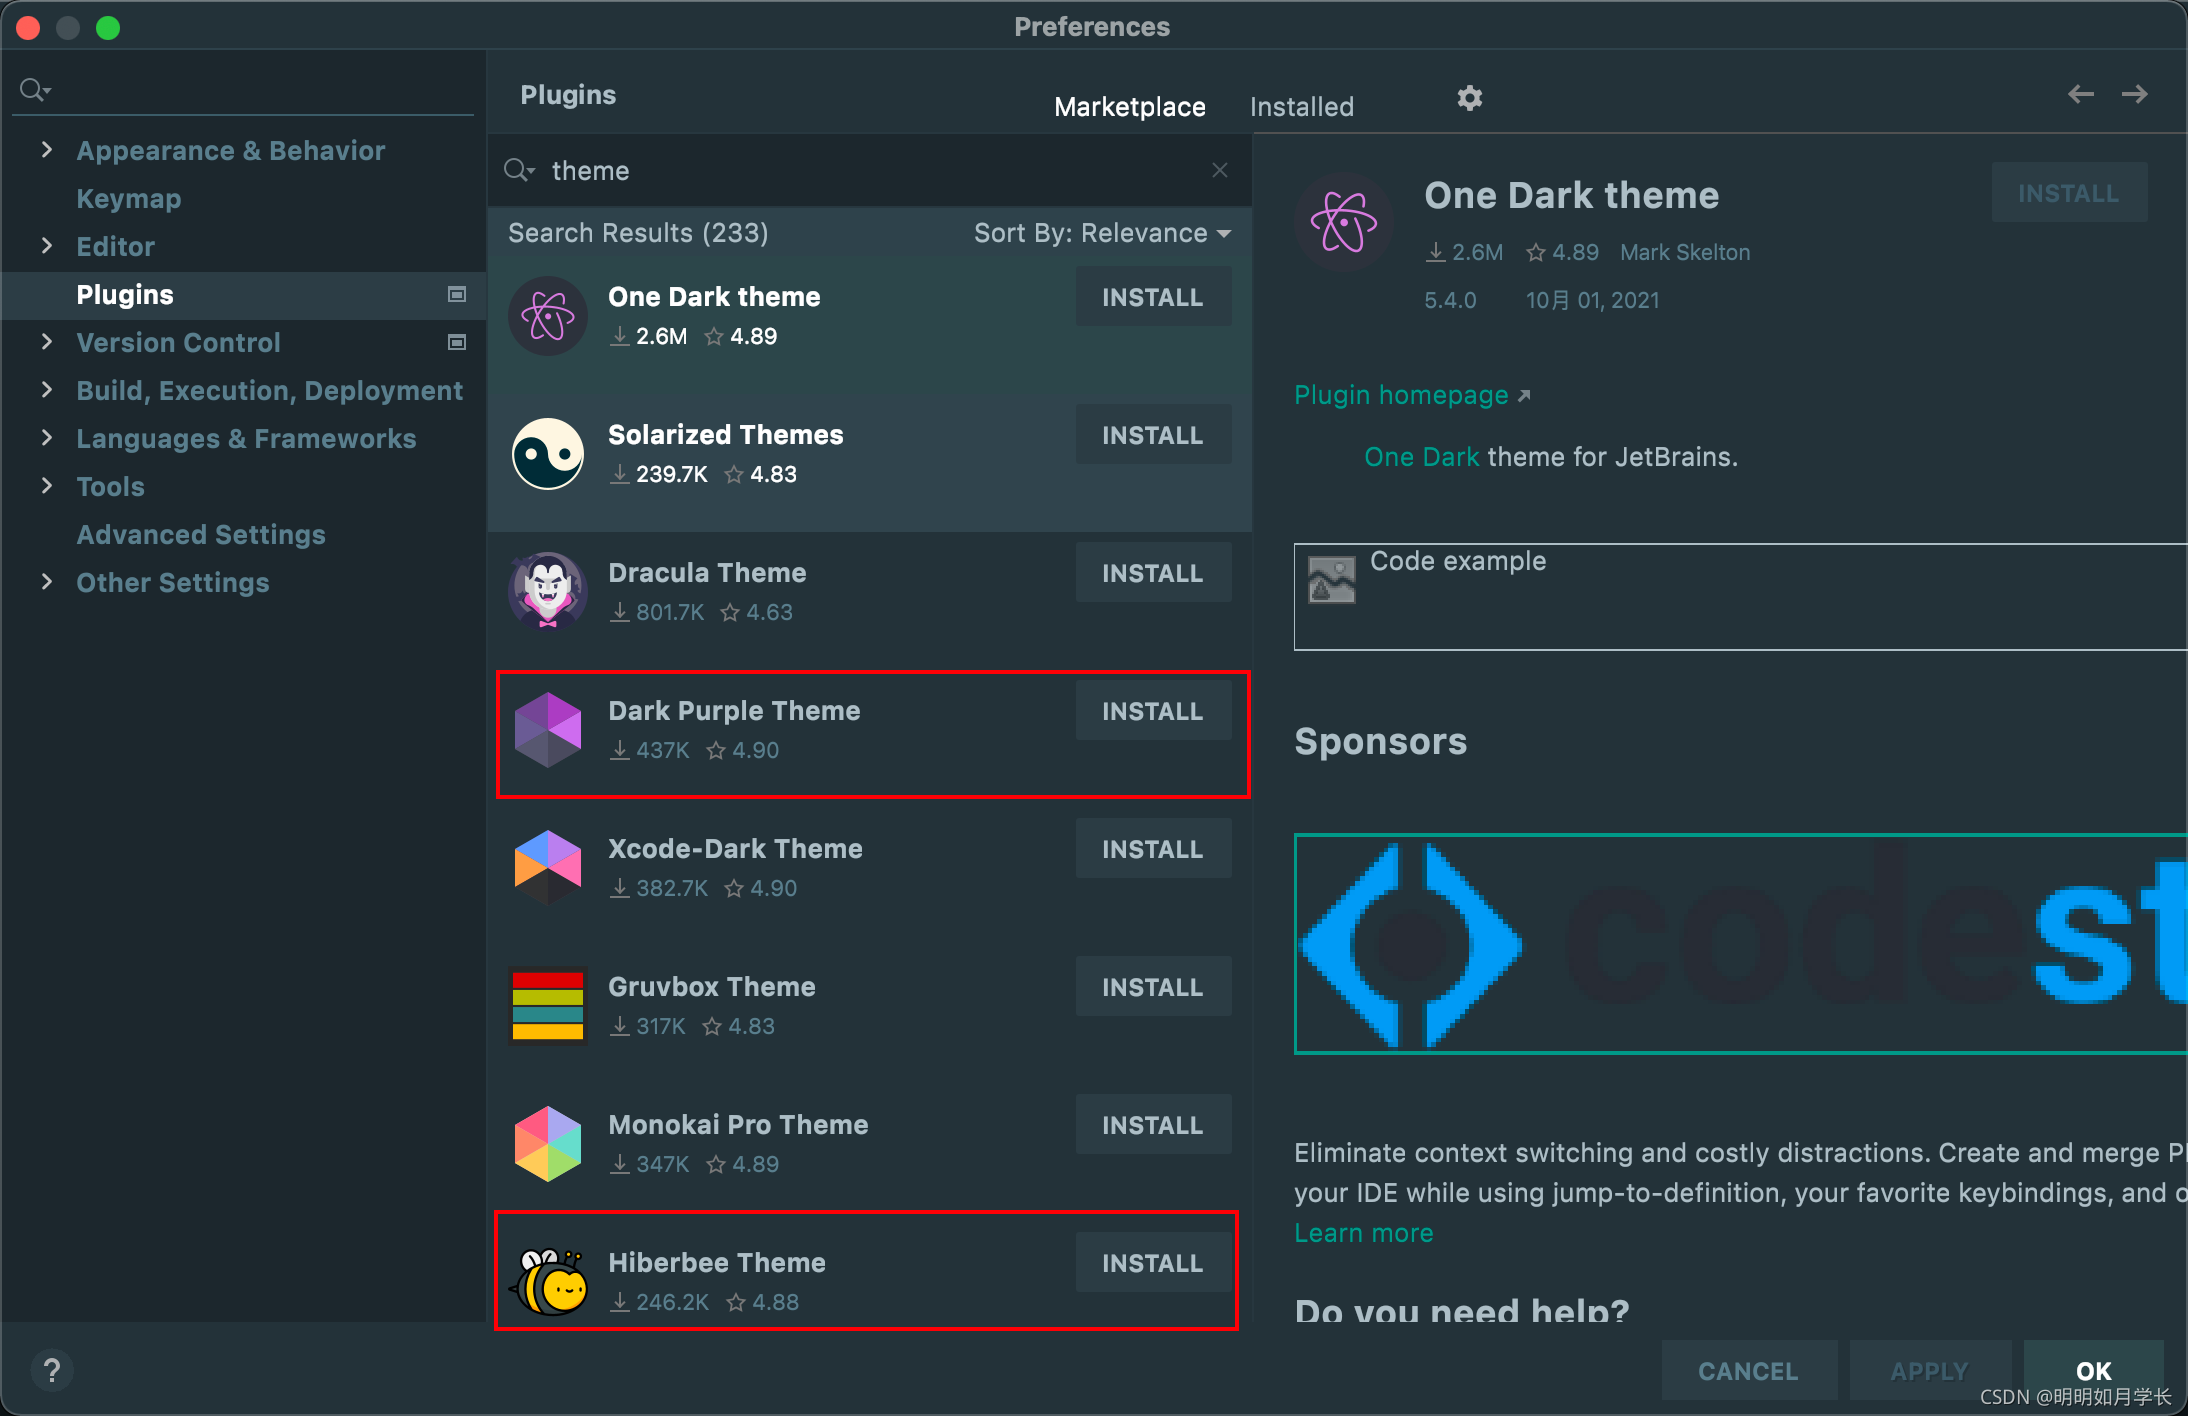This screenshot has width=2188, height=1416.
Task: Click the codestream sponsor banner image
Action: (1740, 943)
